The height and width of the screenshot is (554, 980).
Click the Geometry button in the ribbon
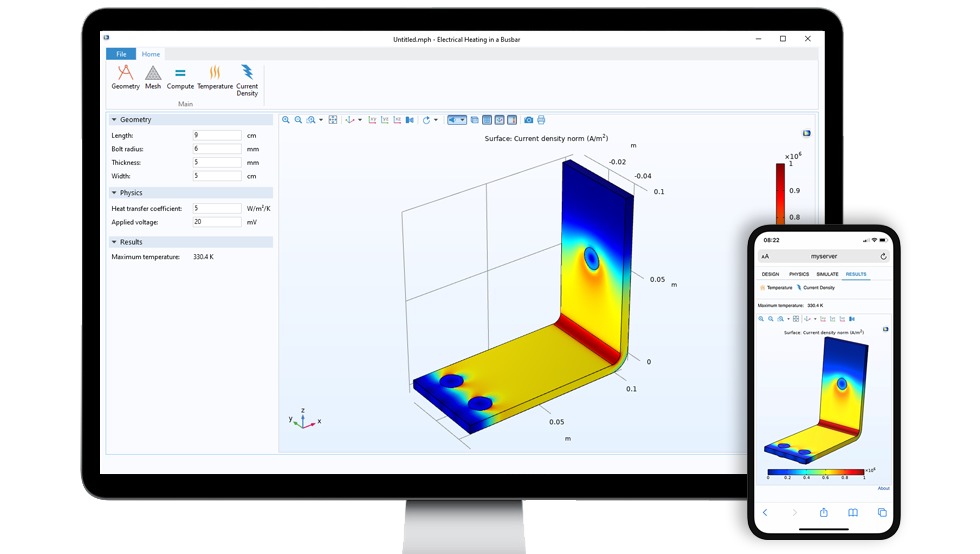coord(125,76)
